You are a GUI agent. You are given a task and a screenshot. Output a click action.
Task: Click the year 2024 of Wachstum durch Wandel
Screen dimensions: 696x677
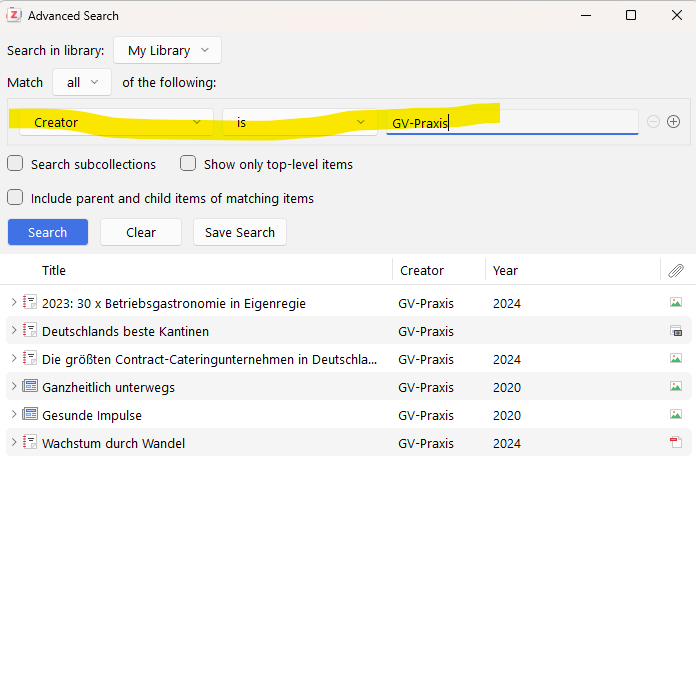[506, 443]
